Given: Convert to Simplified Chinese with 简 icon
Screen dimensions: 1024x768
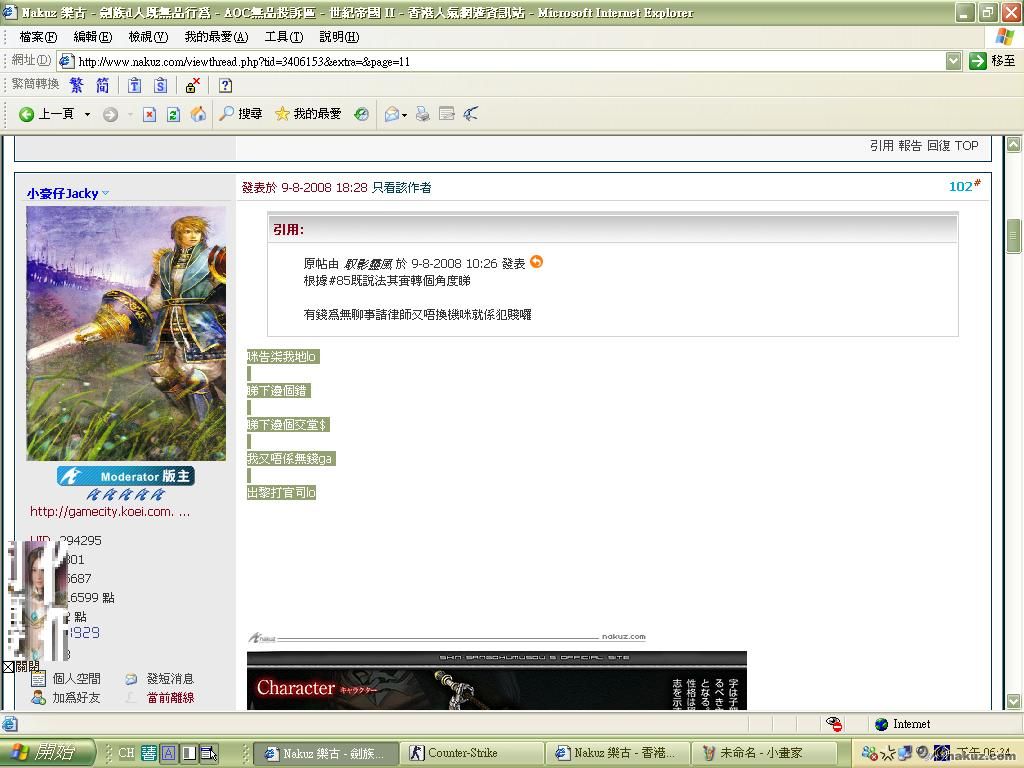Looking at the screenshot, I should [x=103, y=86].
